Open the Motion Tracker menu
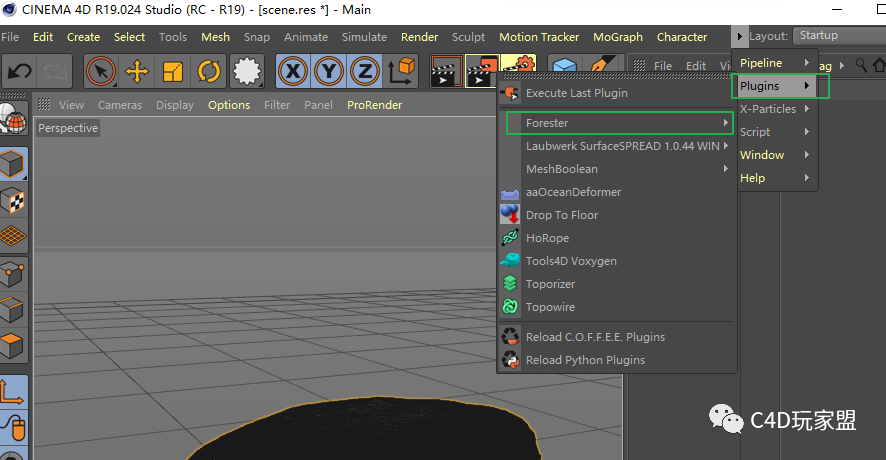This screenshot has height=460, width=886. 538,37
